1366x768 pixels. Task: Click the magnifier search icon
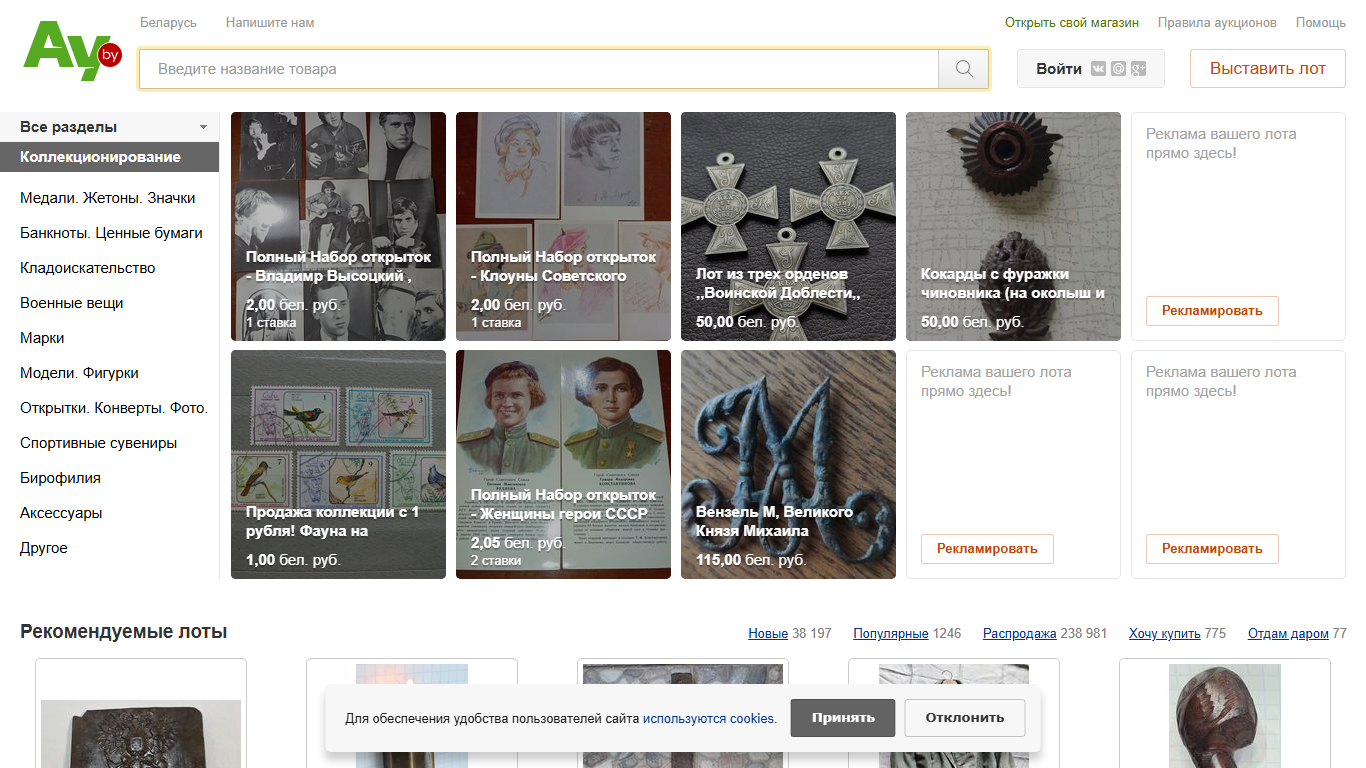coord(964,69)
